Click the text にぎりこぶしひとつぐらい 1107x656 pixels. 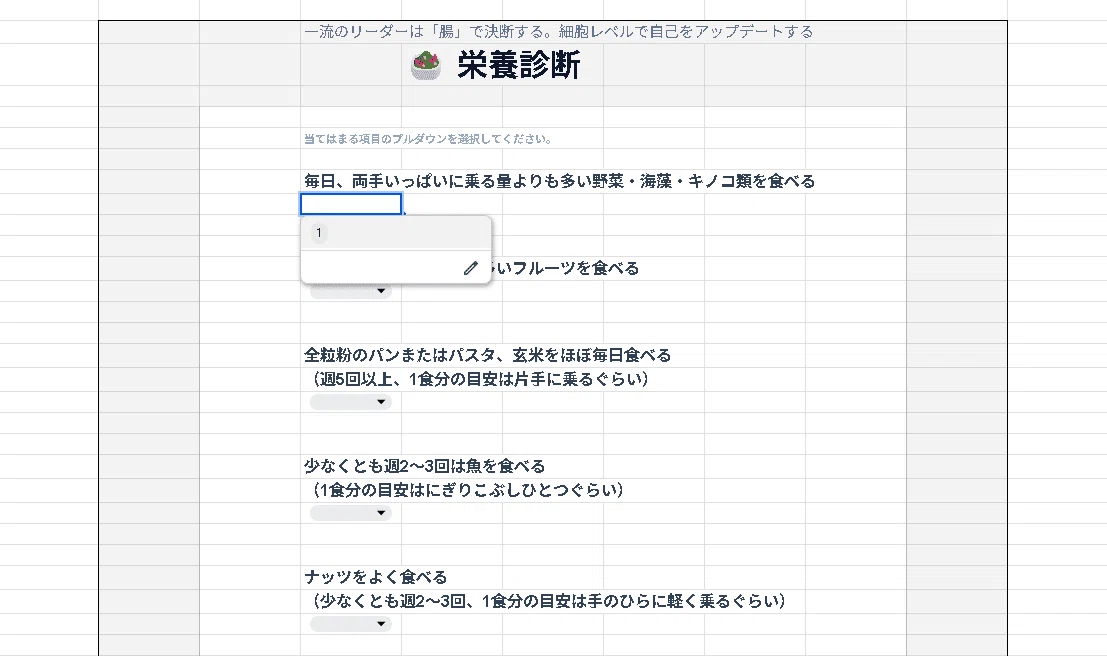(x=521, y=490)
